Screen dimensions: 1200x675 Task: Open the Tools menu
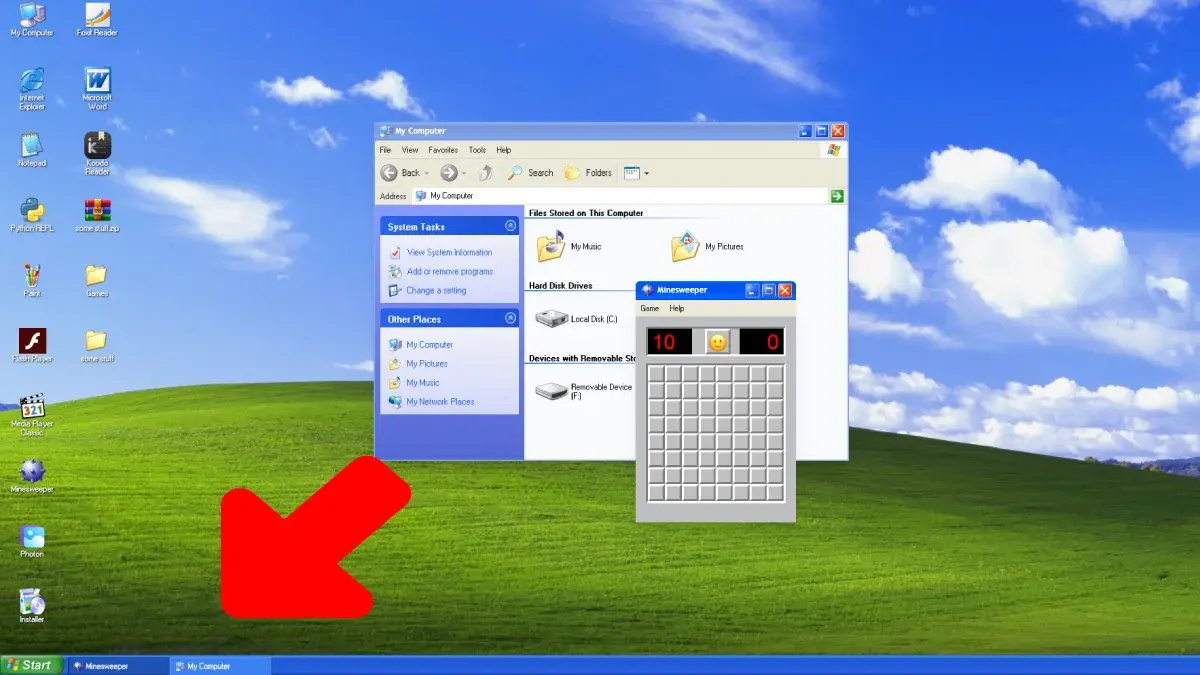(478, 150)
